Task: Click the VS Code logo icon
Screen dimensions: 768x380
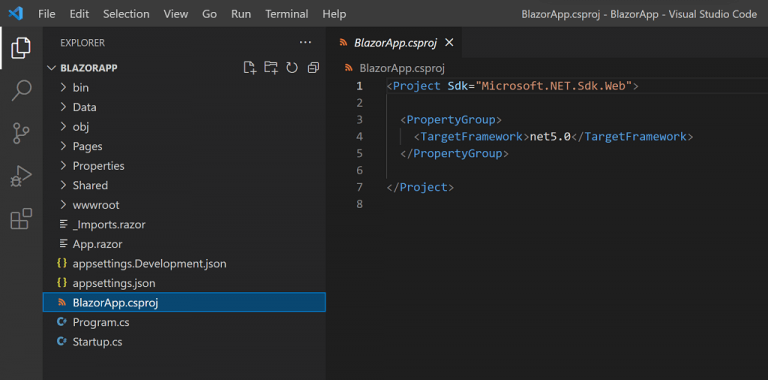Action: click(x=16, y=14)
